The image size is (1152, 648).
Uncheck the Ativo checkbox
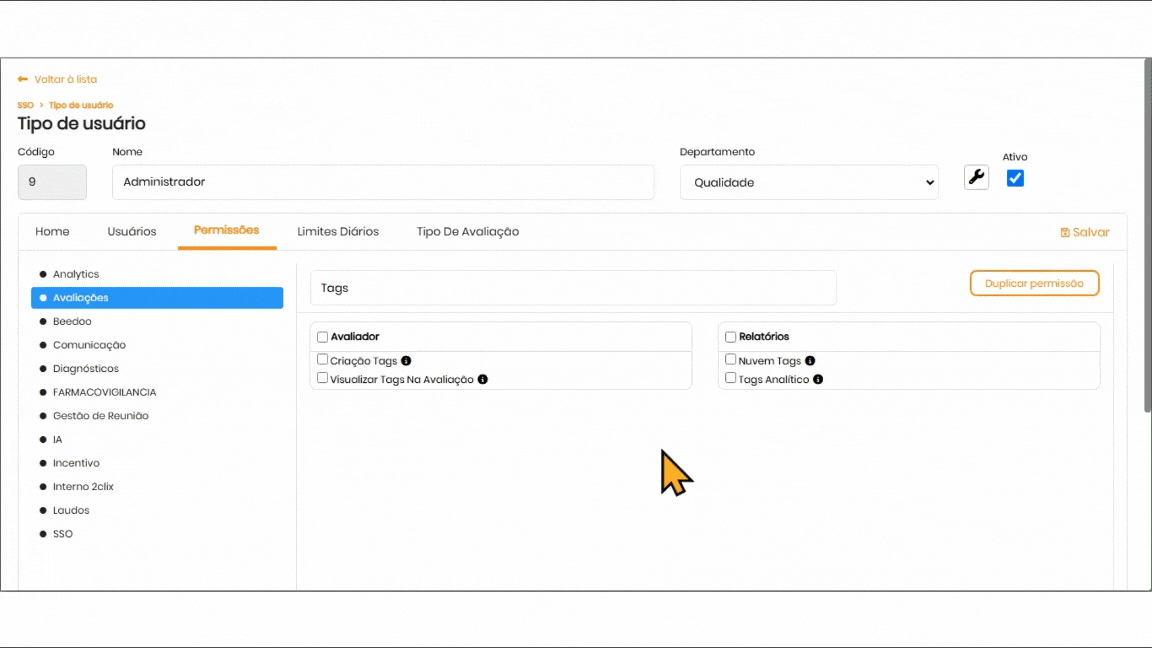point(1015,178)
